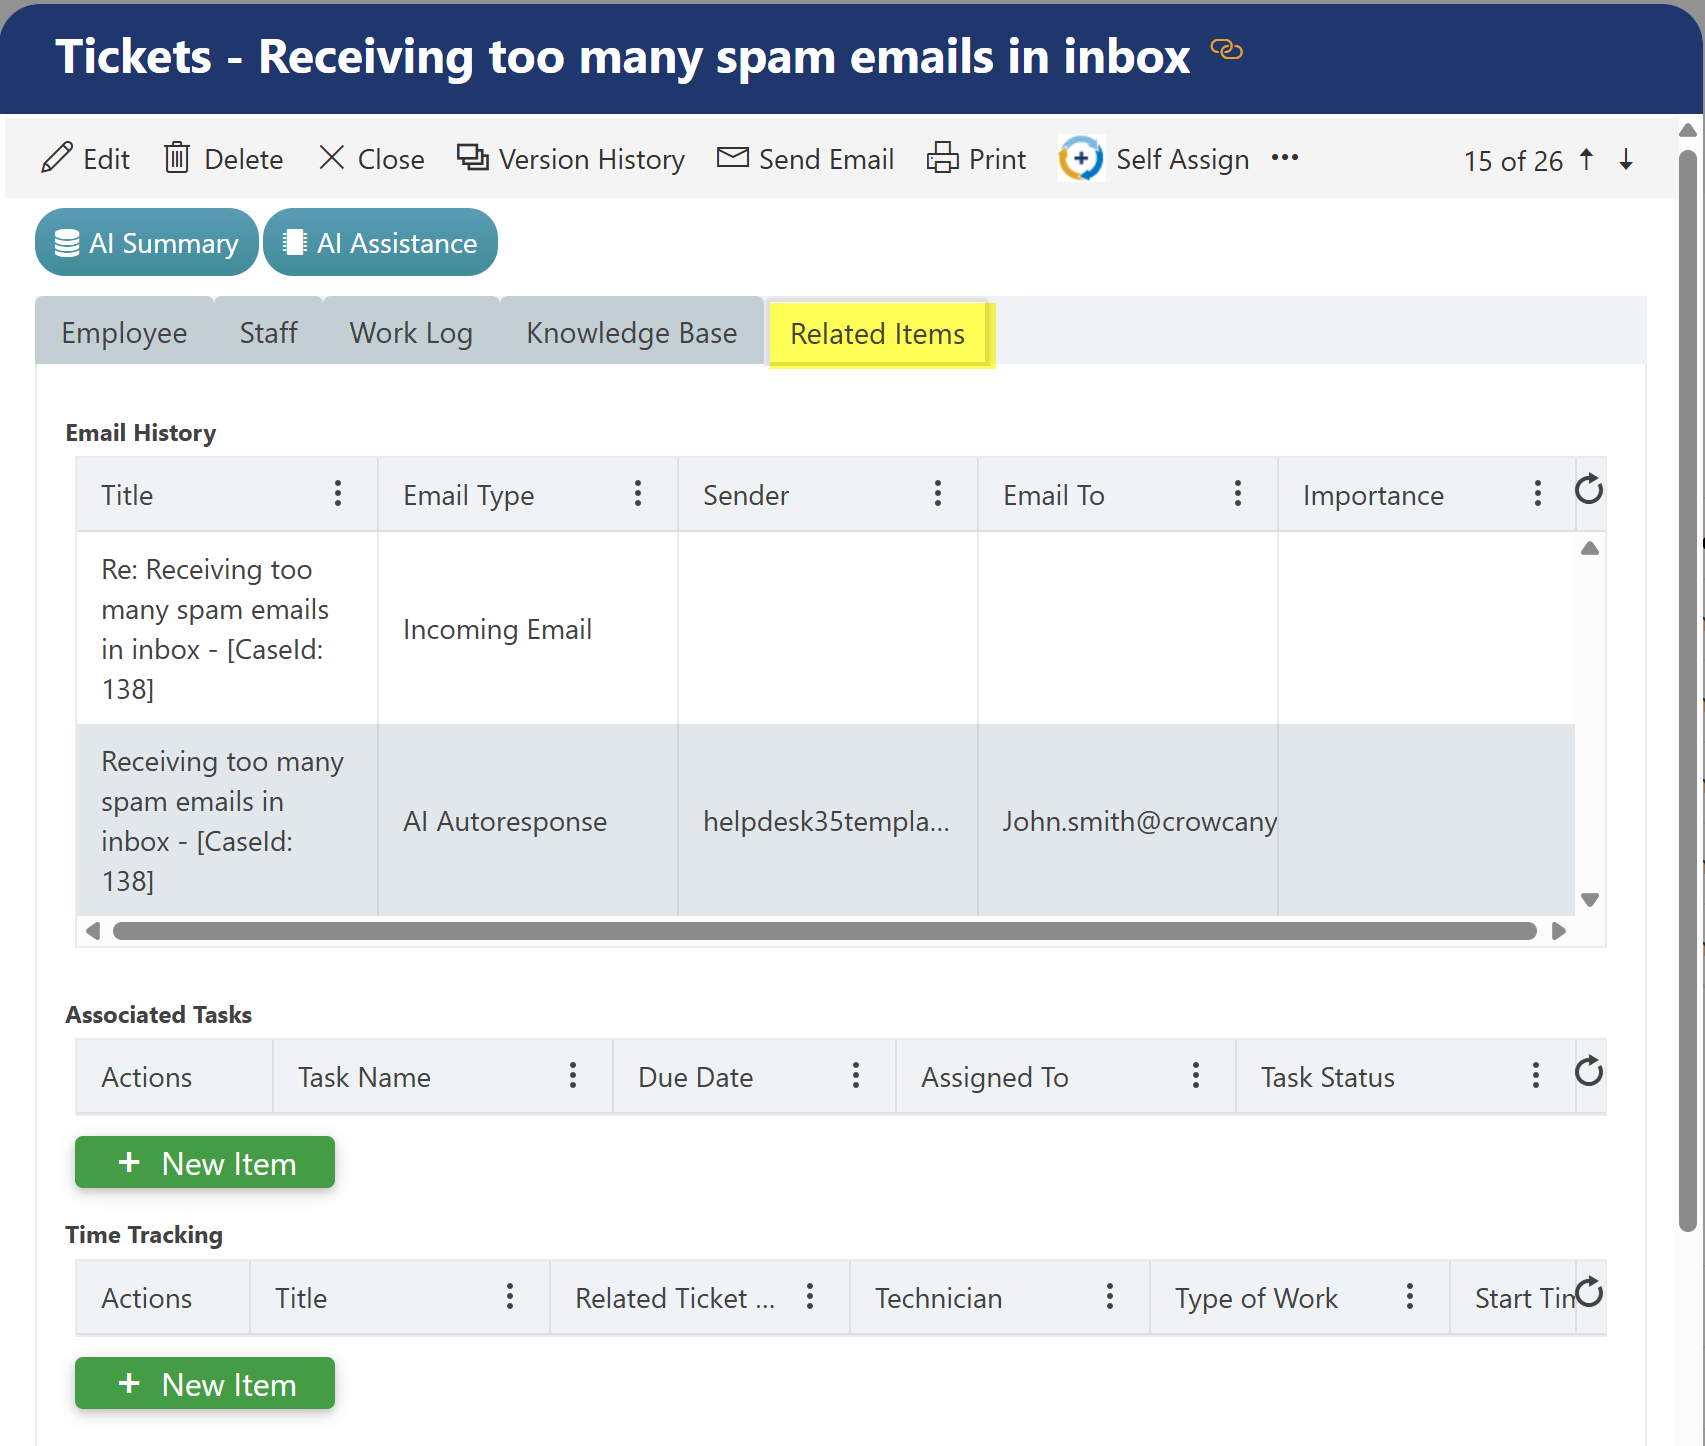
Task: Click the Self Assign icon
Action: [x=1081, y=159]
